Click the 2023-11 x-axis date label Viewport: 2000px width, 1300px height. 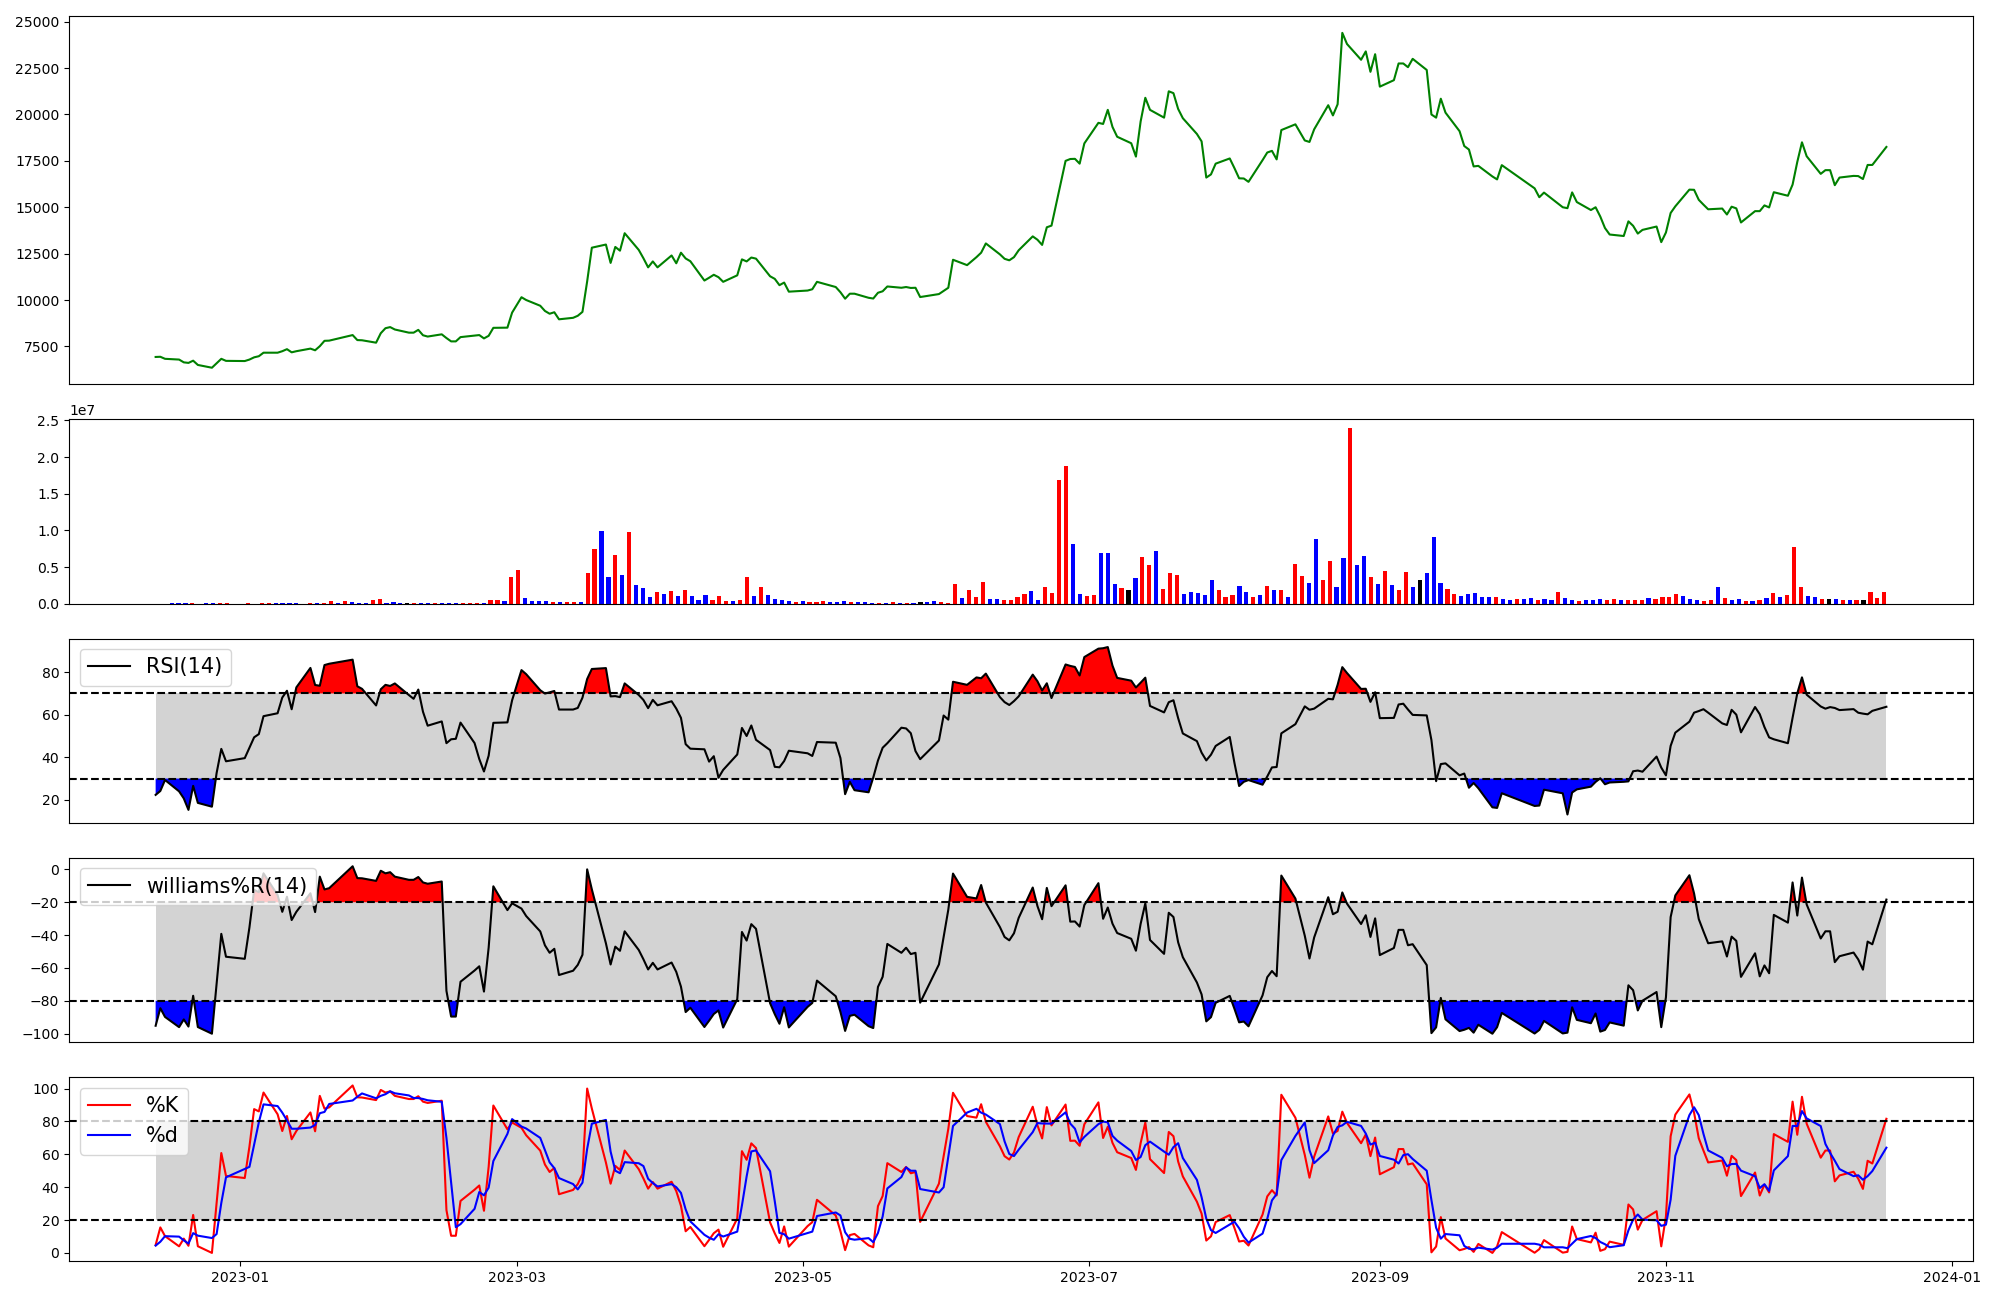(1667, 1276)
